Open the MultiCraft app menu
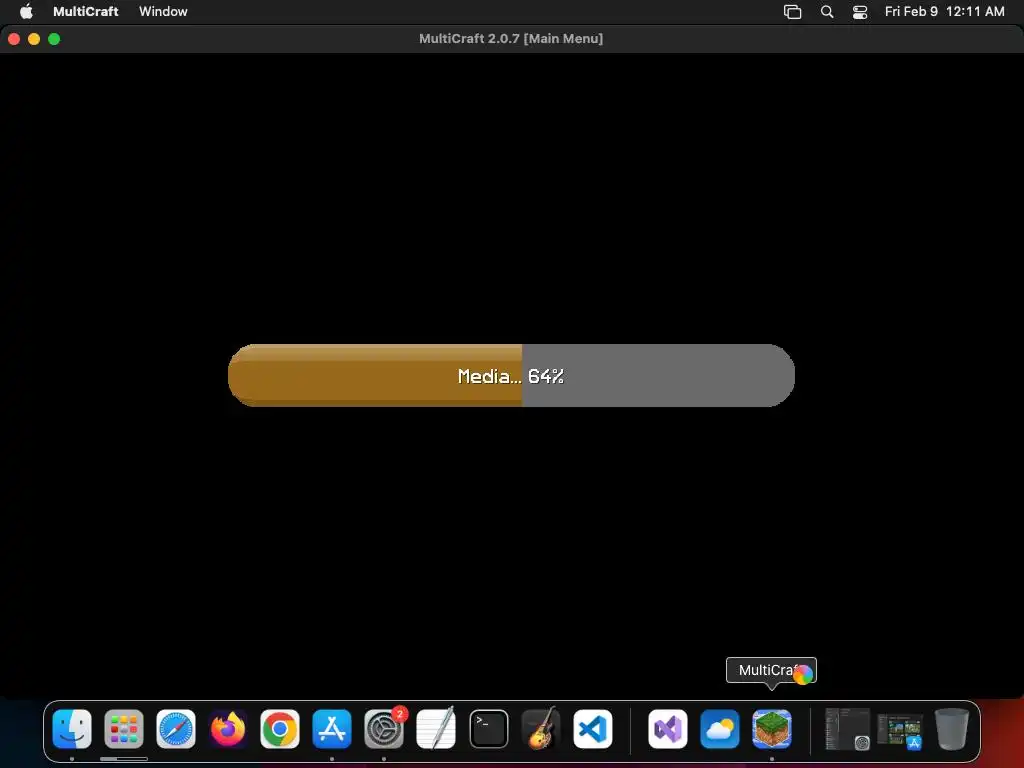 point(86,11)
